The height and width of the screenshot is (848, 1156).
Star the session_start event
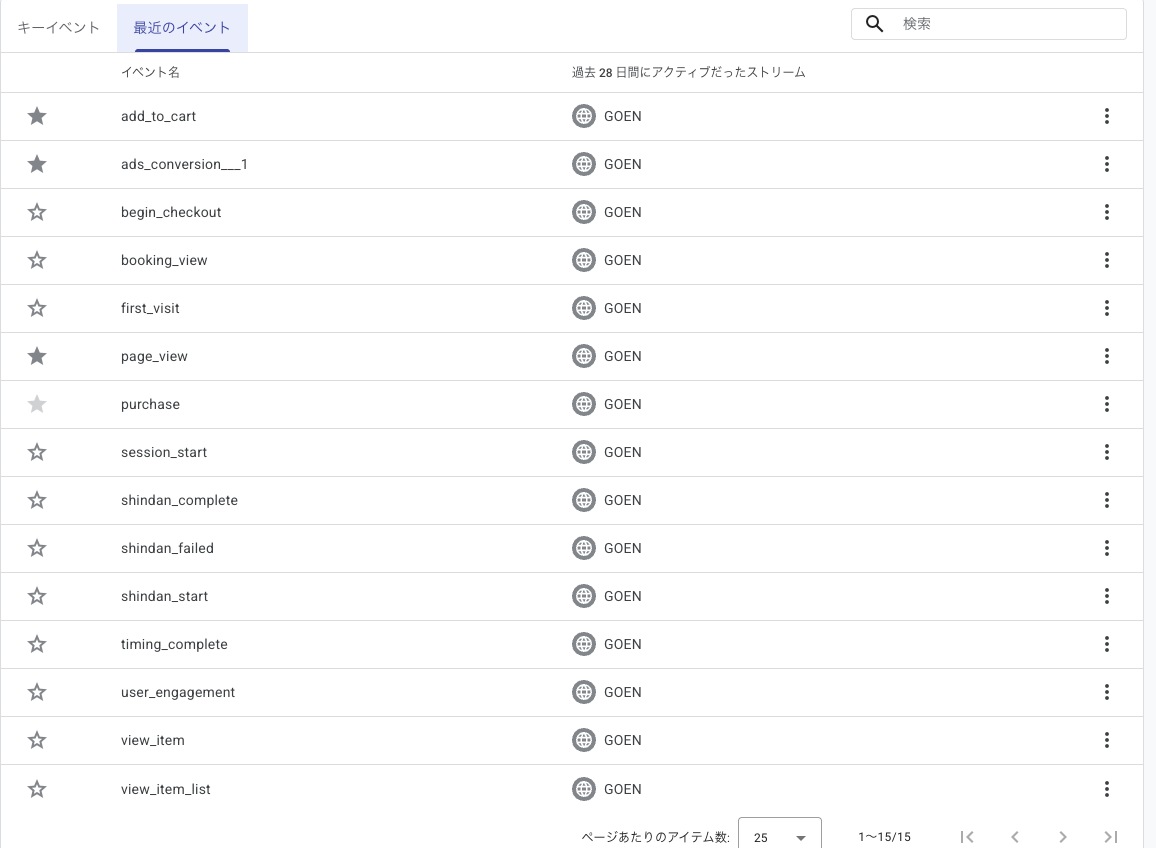pyautogui.click(x=37, y=452)
